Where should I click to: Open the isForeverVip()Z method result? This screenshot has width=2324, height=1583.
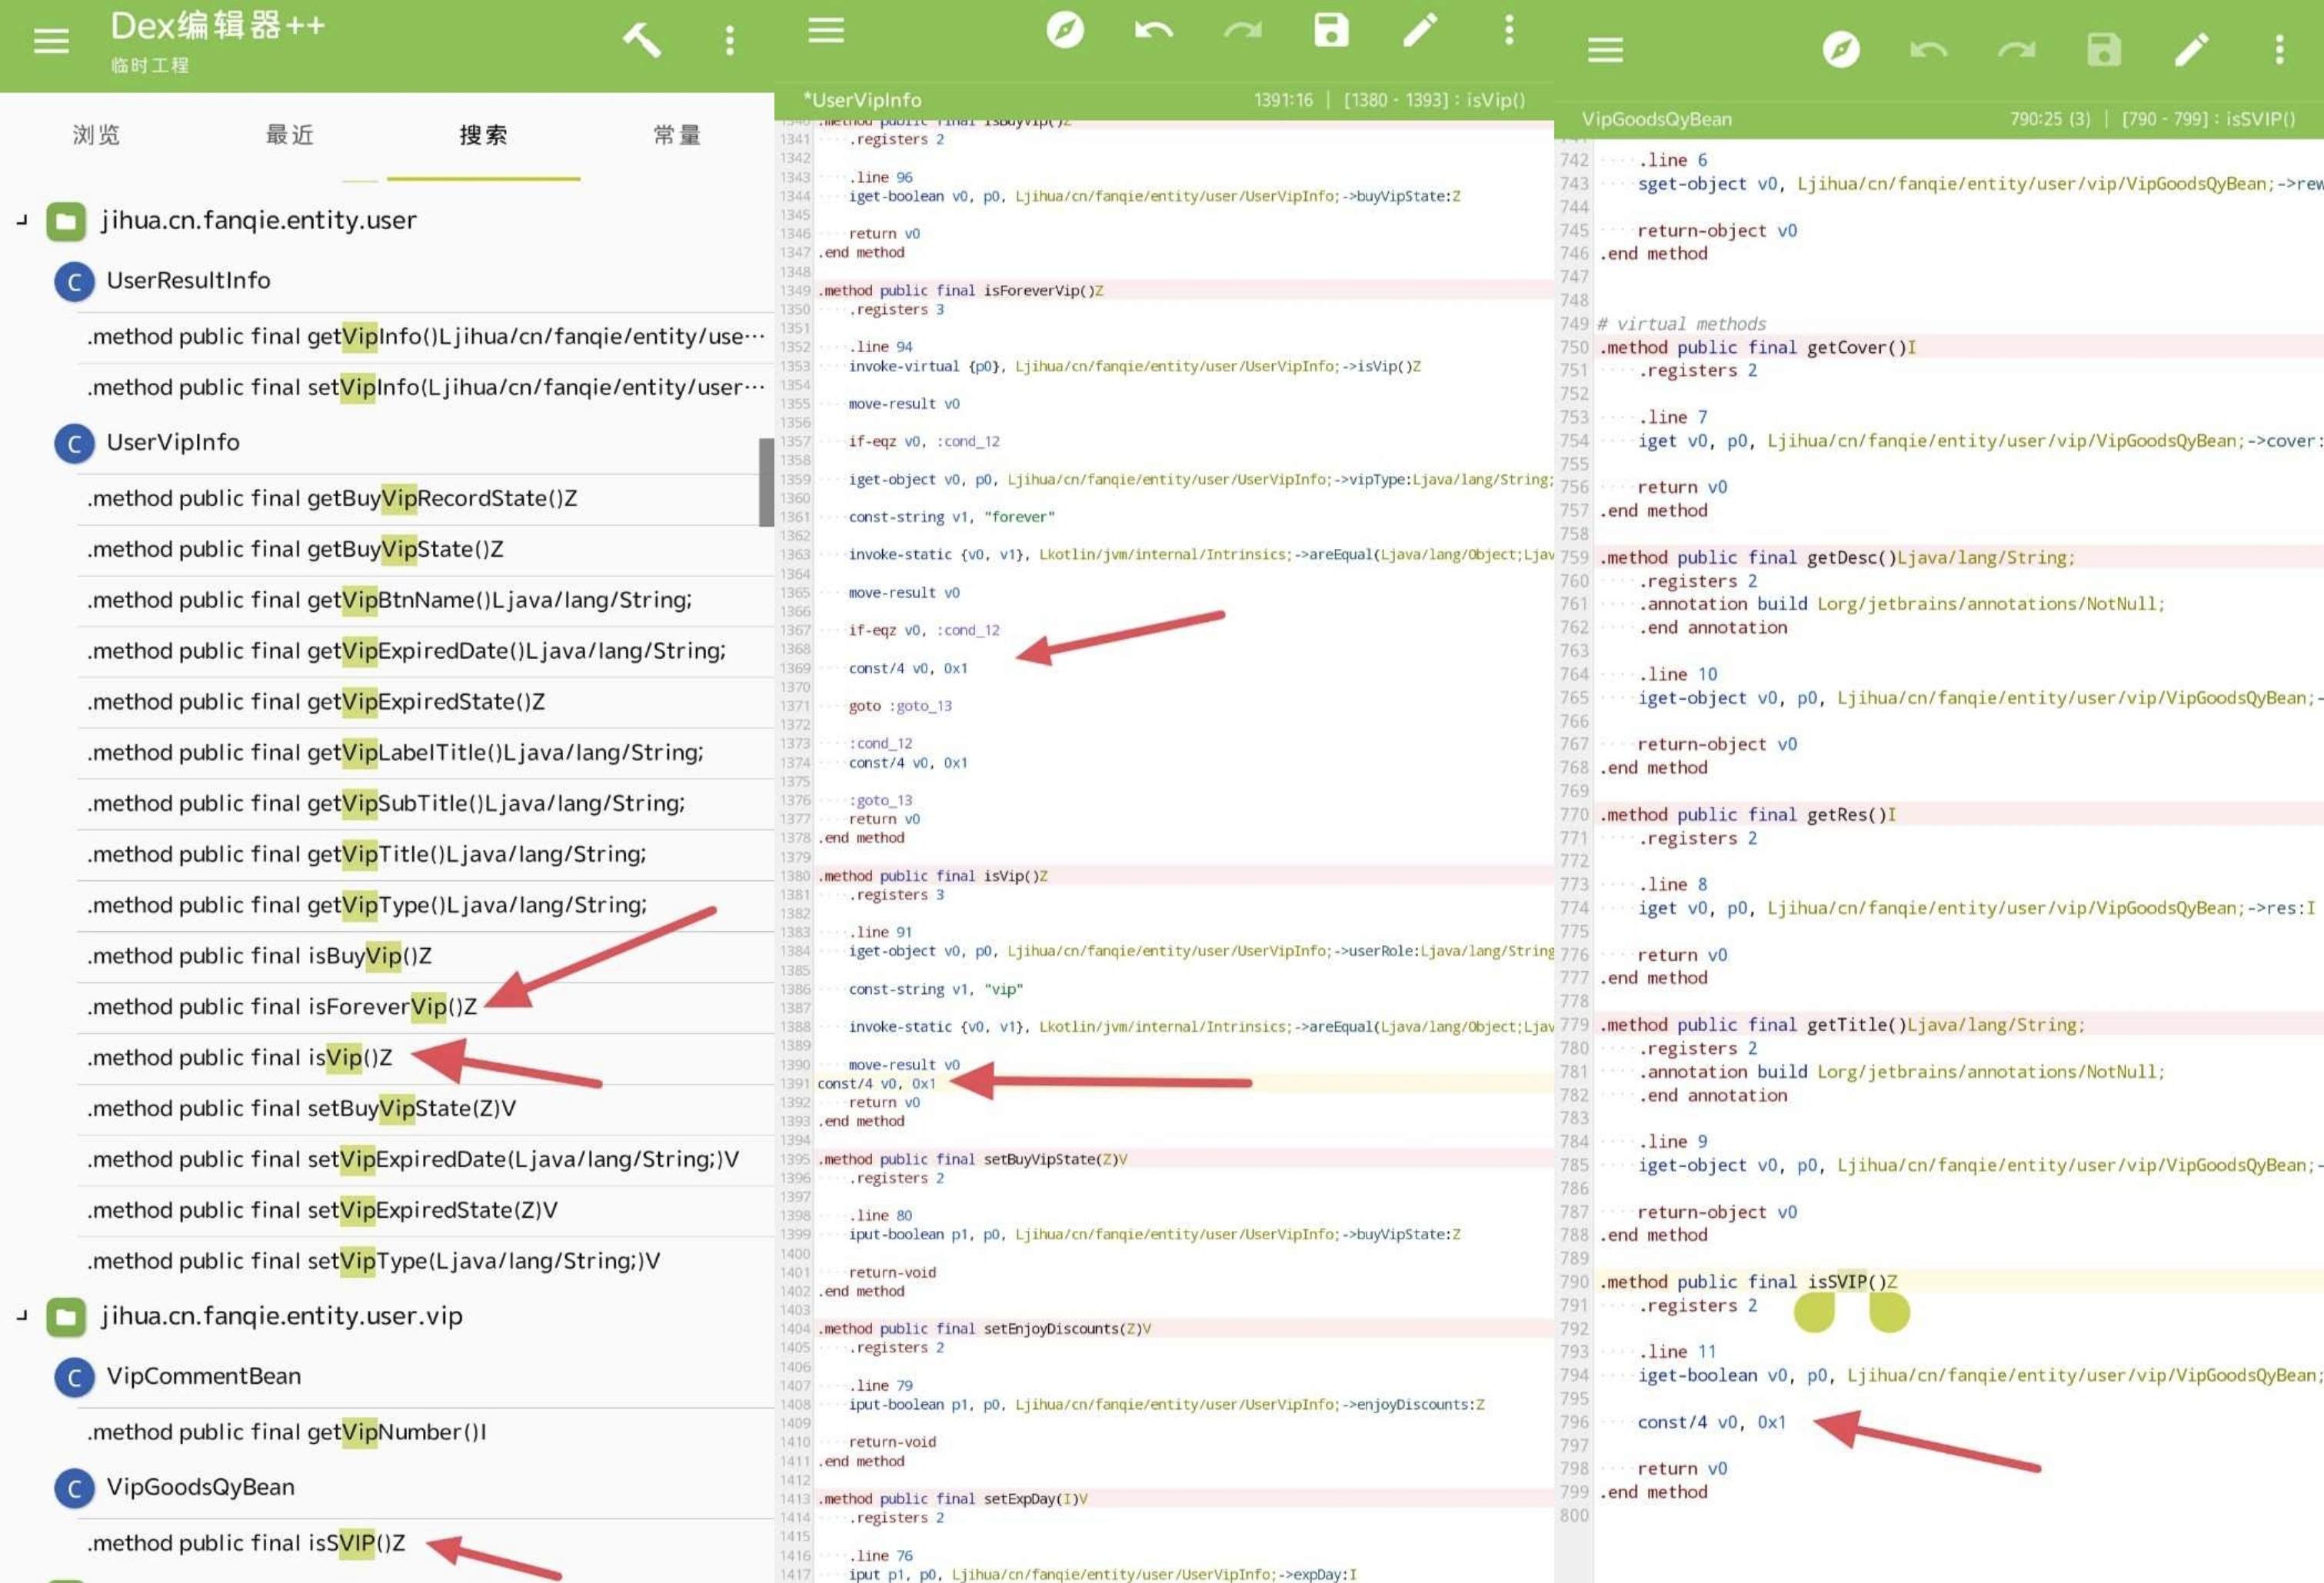click(282, 1007)
